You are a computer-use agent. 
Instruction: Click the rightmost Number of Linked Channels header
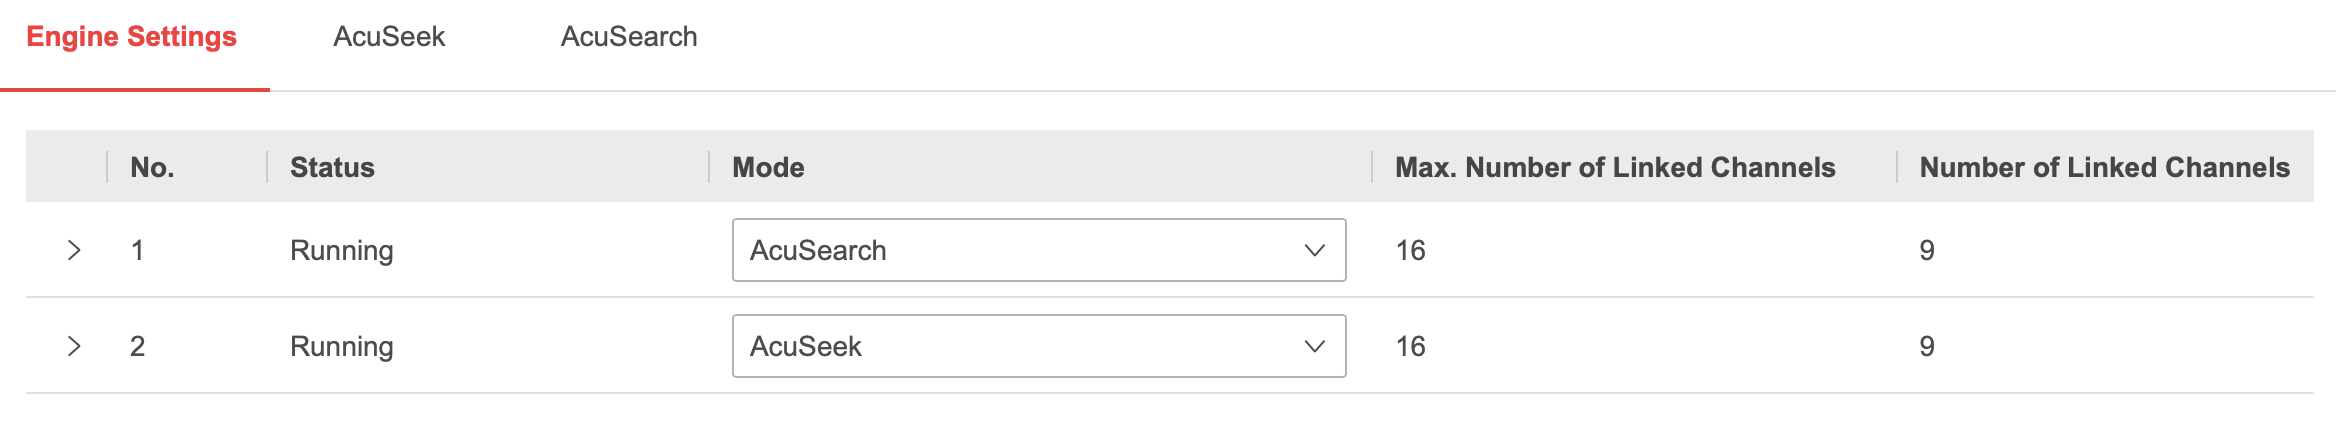pyautogui.click(x=2104, y=167)
